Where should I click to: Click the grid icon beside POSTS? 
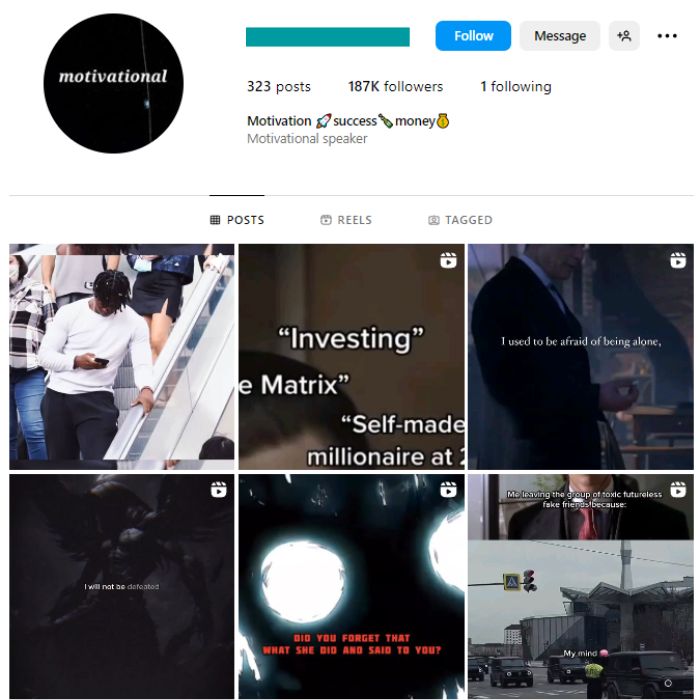215,220
